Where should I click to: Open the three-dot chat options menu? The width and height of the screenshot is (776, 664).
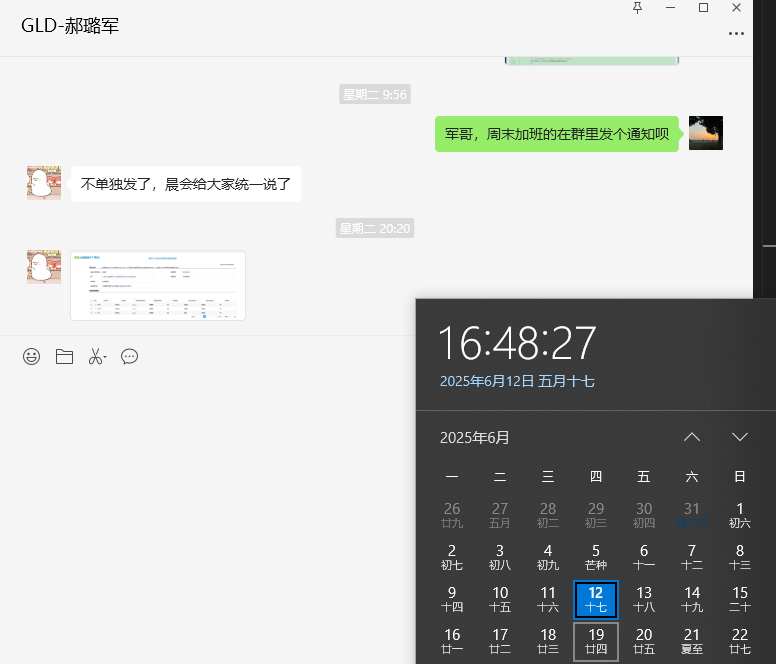(736, 34)
